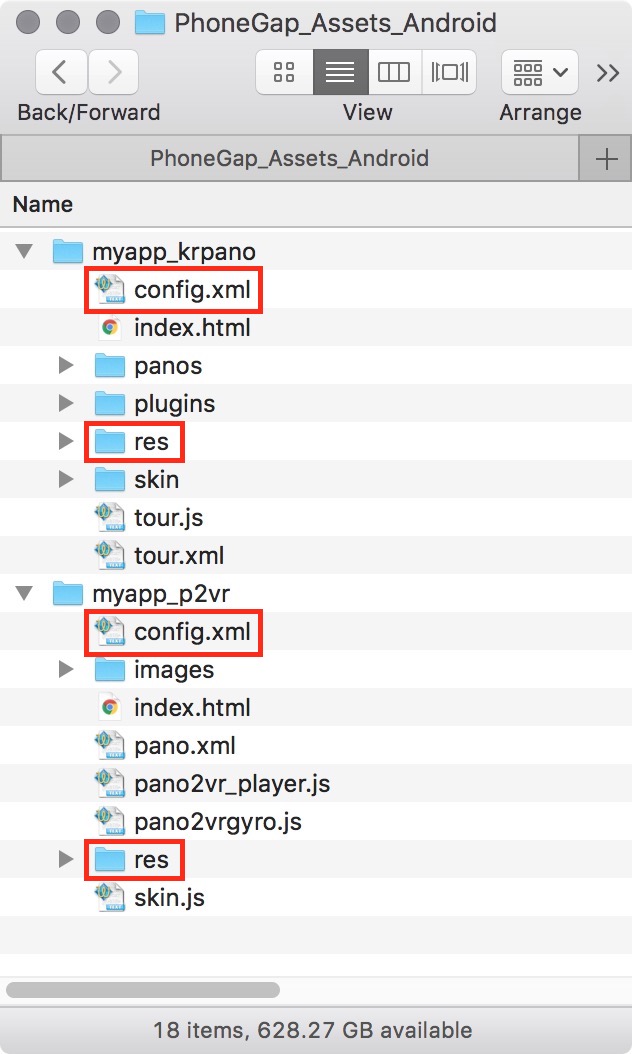Sort by the Name column header
This screenshot has height=1054, width=632.
pyautogui.click(x=43, y=204)
